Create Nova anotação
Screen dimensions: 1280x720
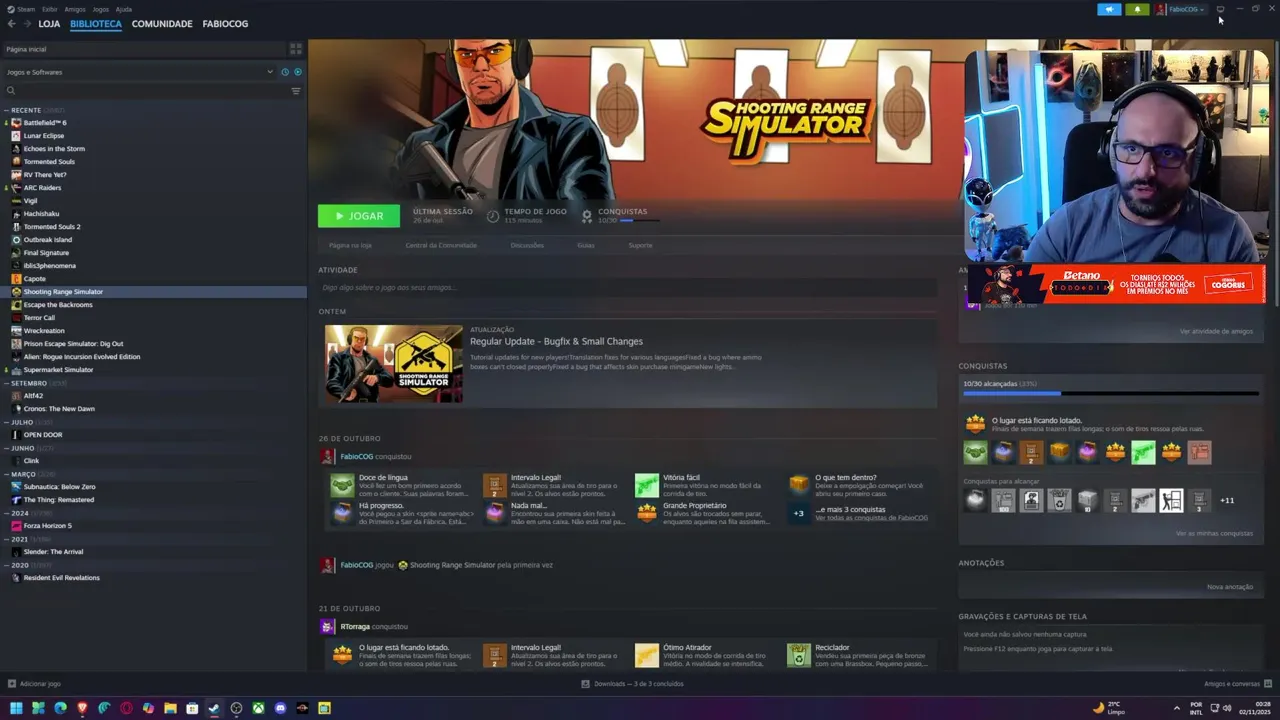(1230, 587)
